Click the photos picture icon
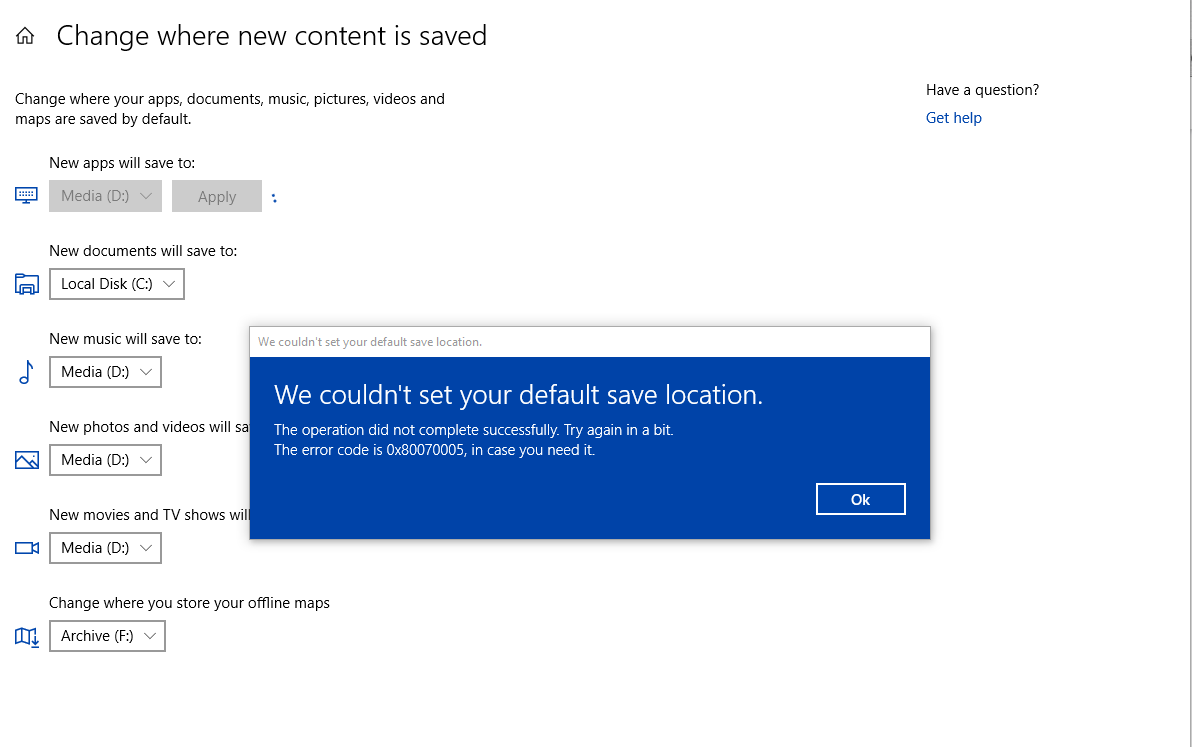 (27, 460)
